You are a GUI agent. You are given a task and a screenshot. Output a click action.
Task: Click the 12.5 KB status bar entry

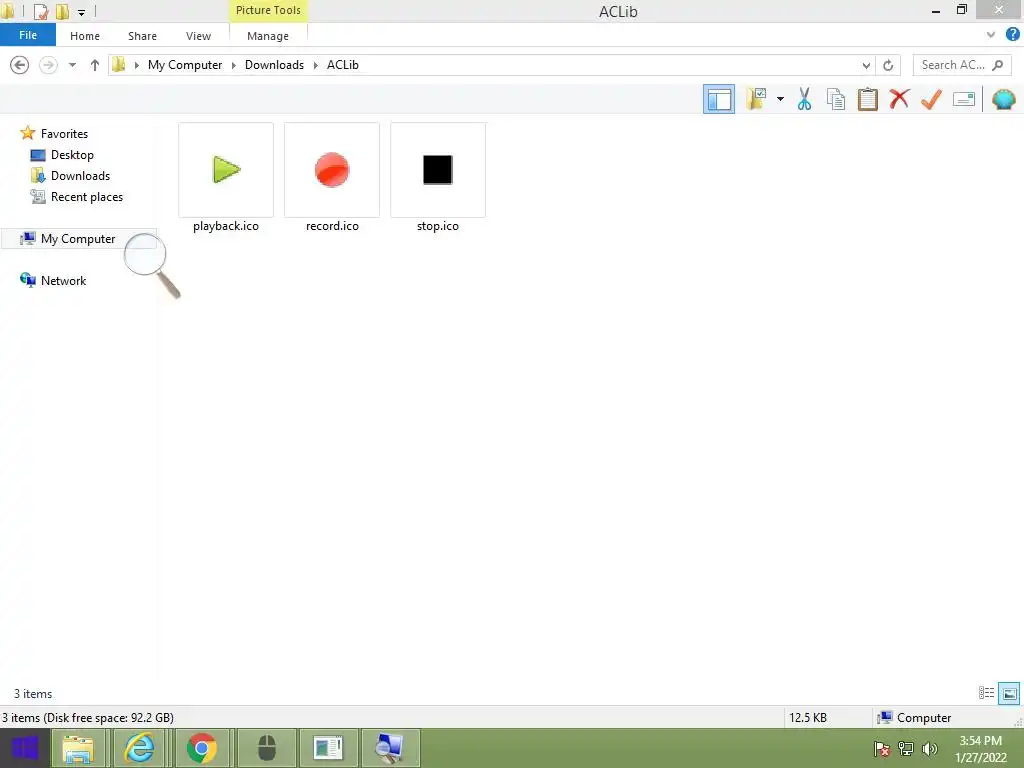click(x=808, y=718)
